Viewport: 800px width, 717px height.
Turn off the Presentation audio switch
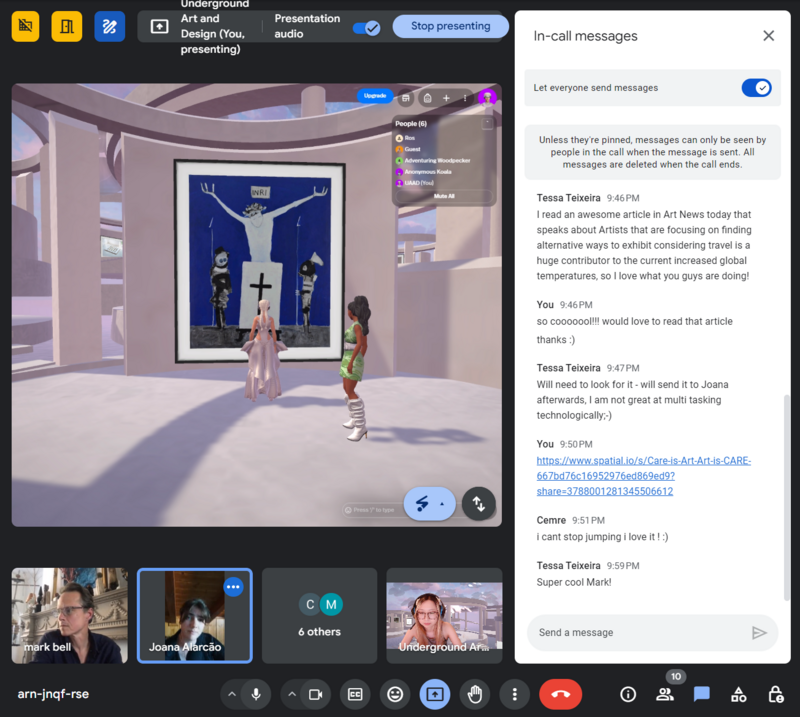367,28
